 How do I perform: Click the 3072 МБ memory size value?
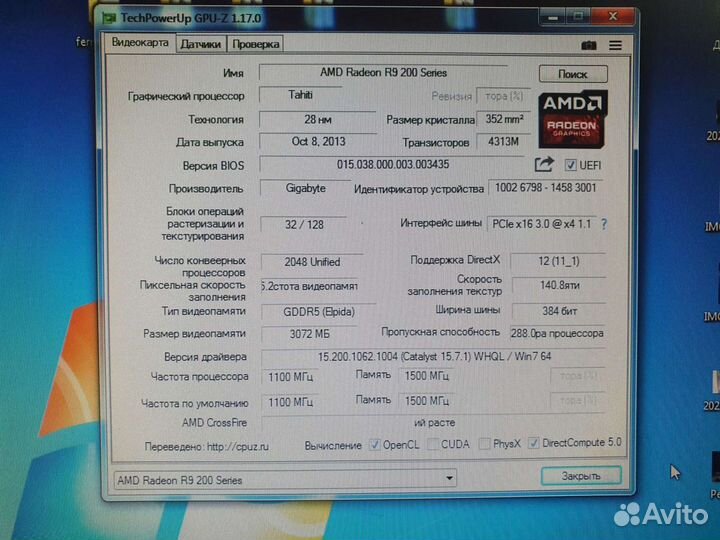pos(309,334)
